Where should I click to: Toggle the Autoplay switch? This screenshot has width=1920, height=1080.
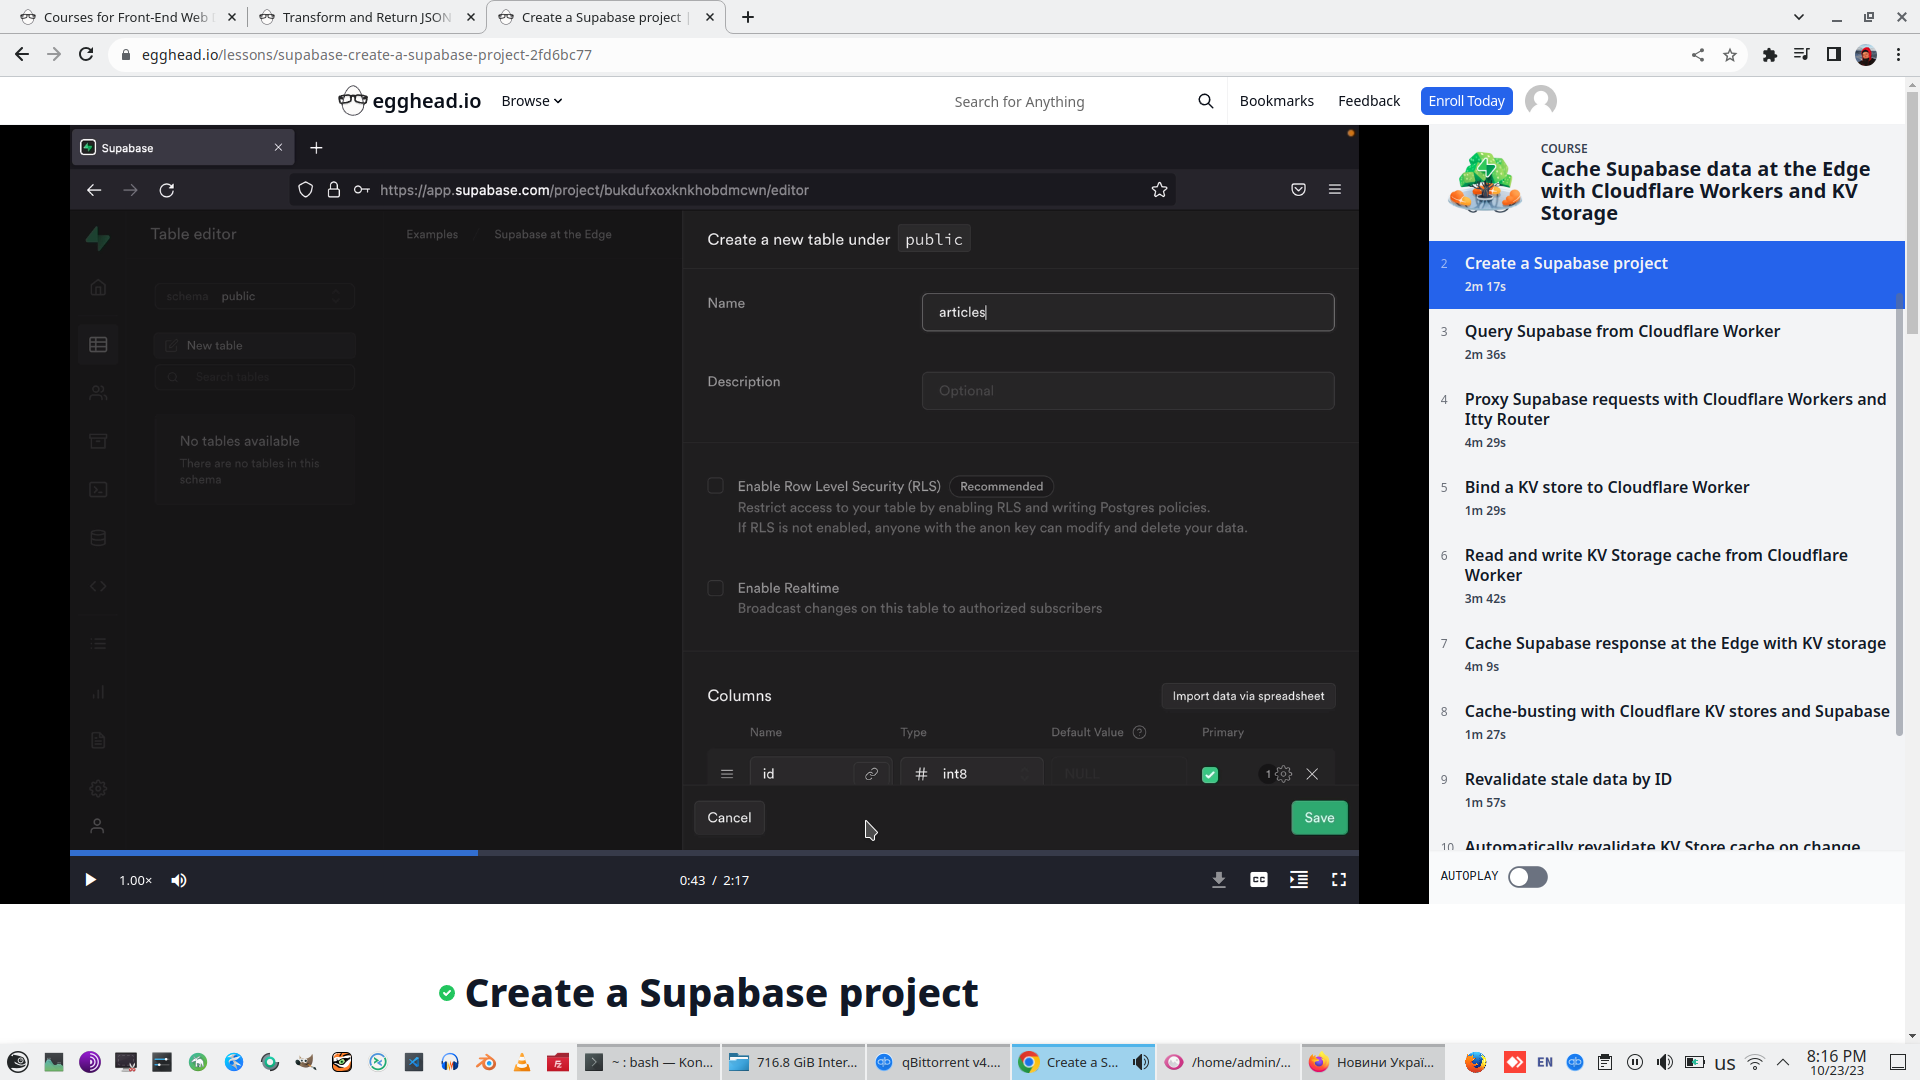point(1527,877)
